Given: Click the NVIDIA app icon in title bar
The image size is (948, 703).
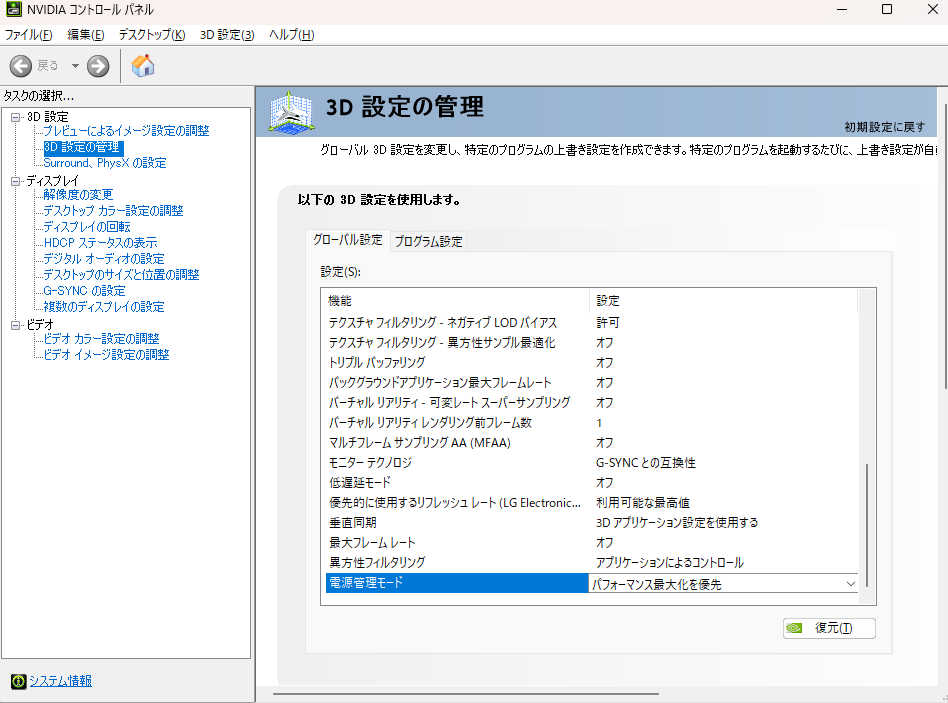Looking at the screenshot, I should click(13, 9).
